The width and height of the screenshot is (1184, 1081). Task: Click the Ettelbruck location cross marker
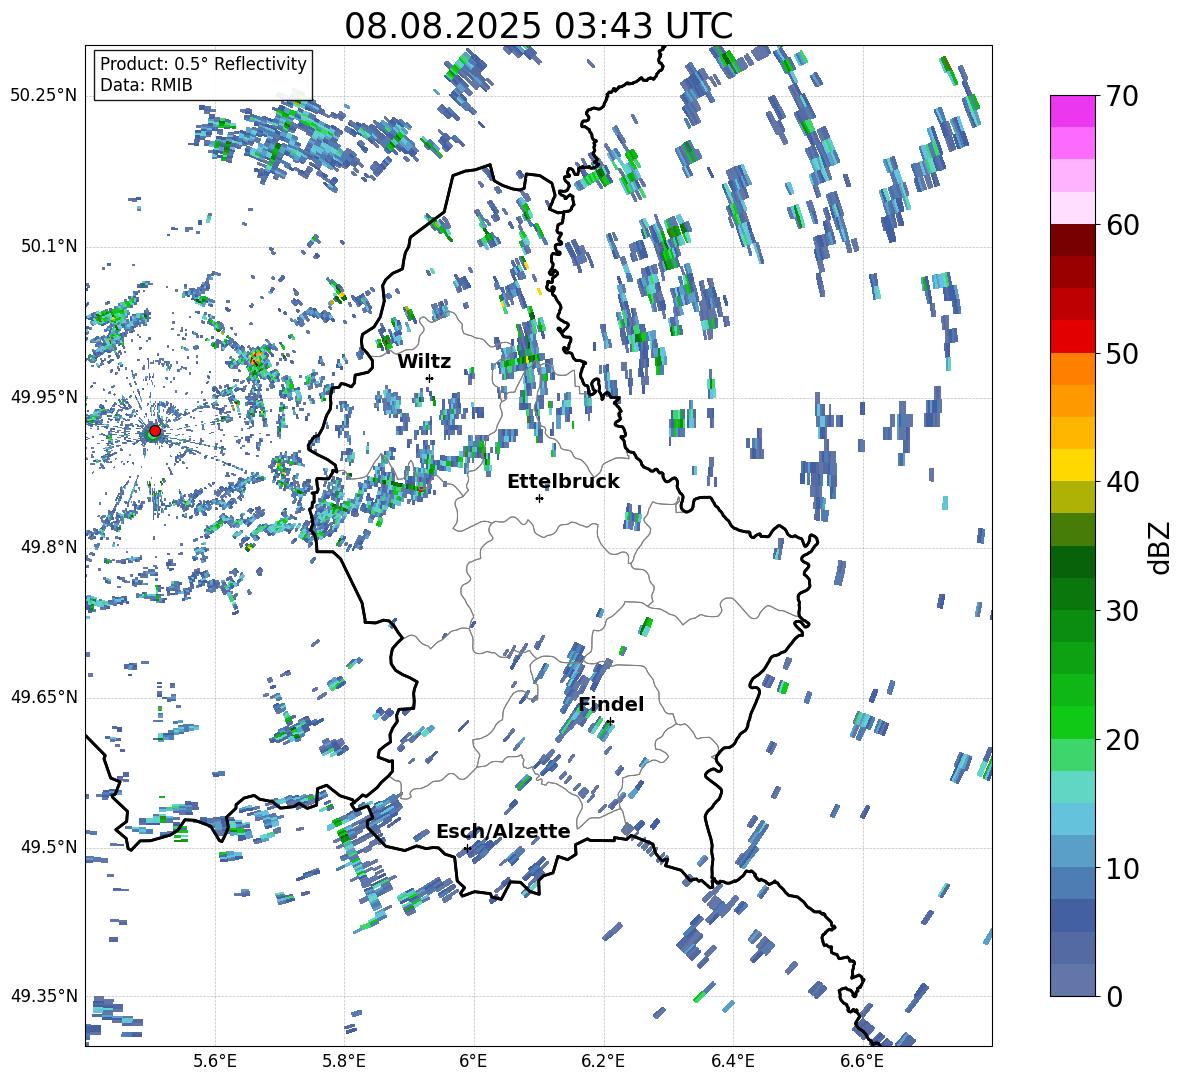click(539, 498)
